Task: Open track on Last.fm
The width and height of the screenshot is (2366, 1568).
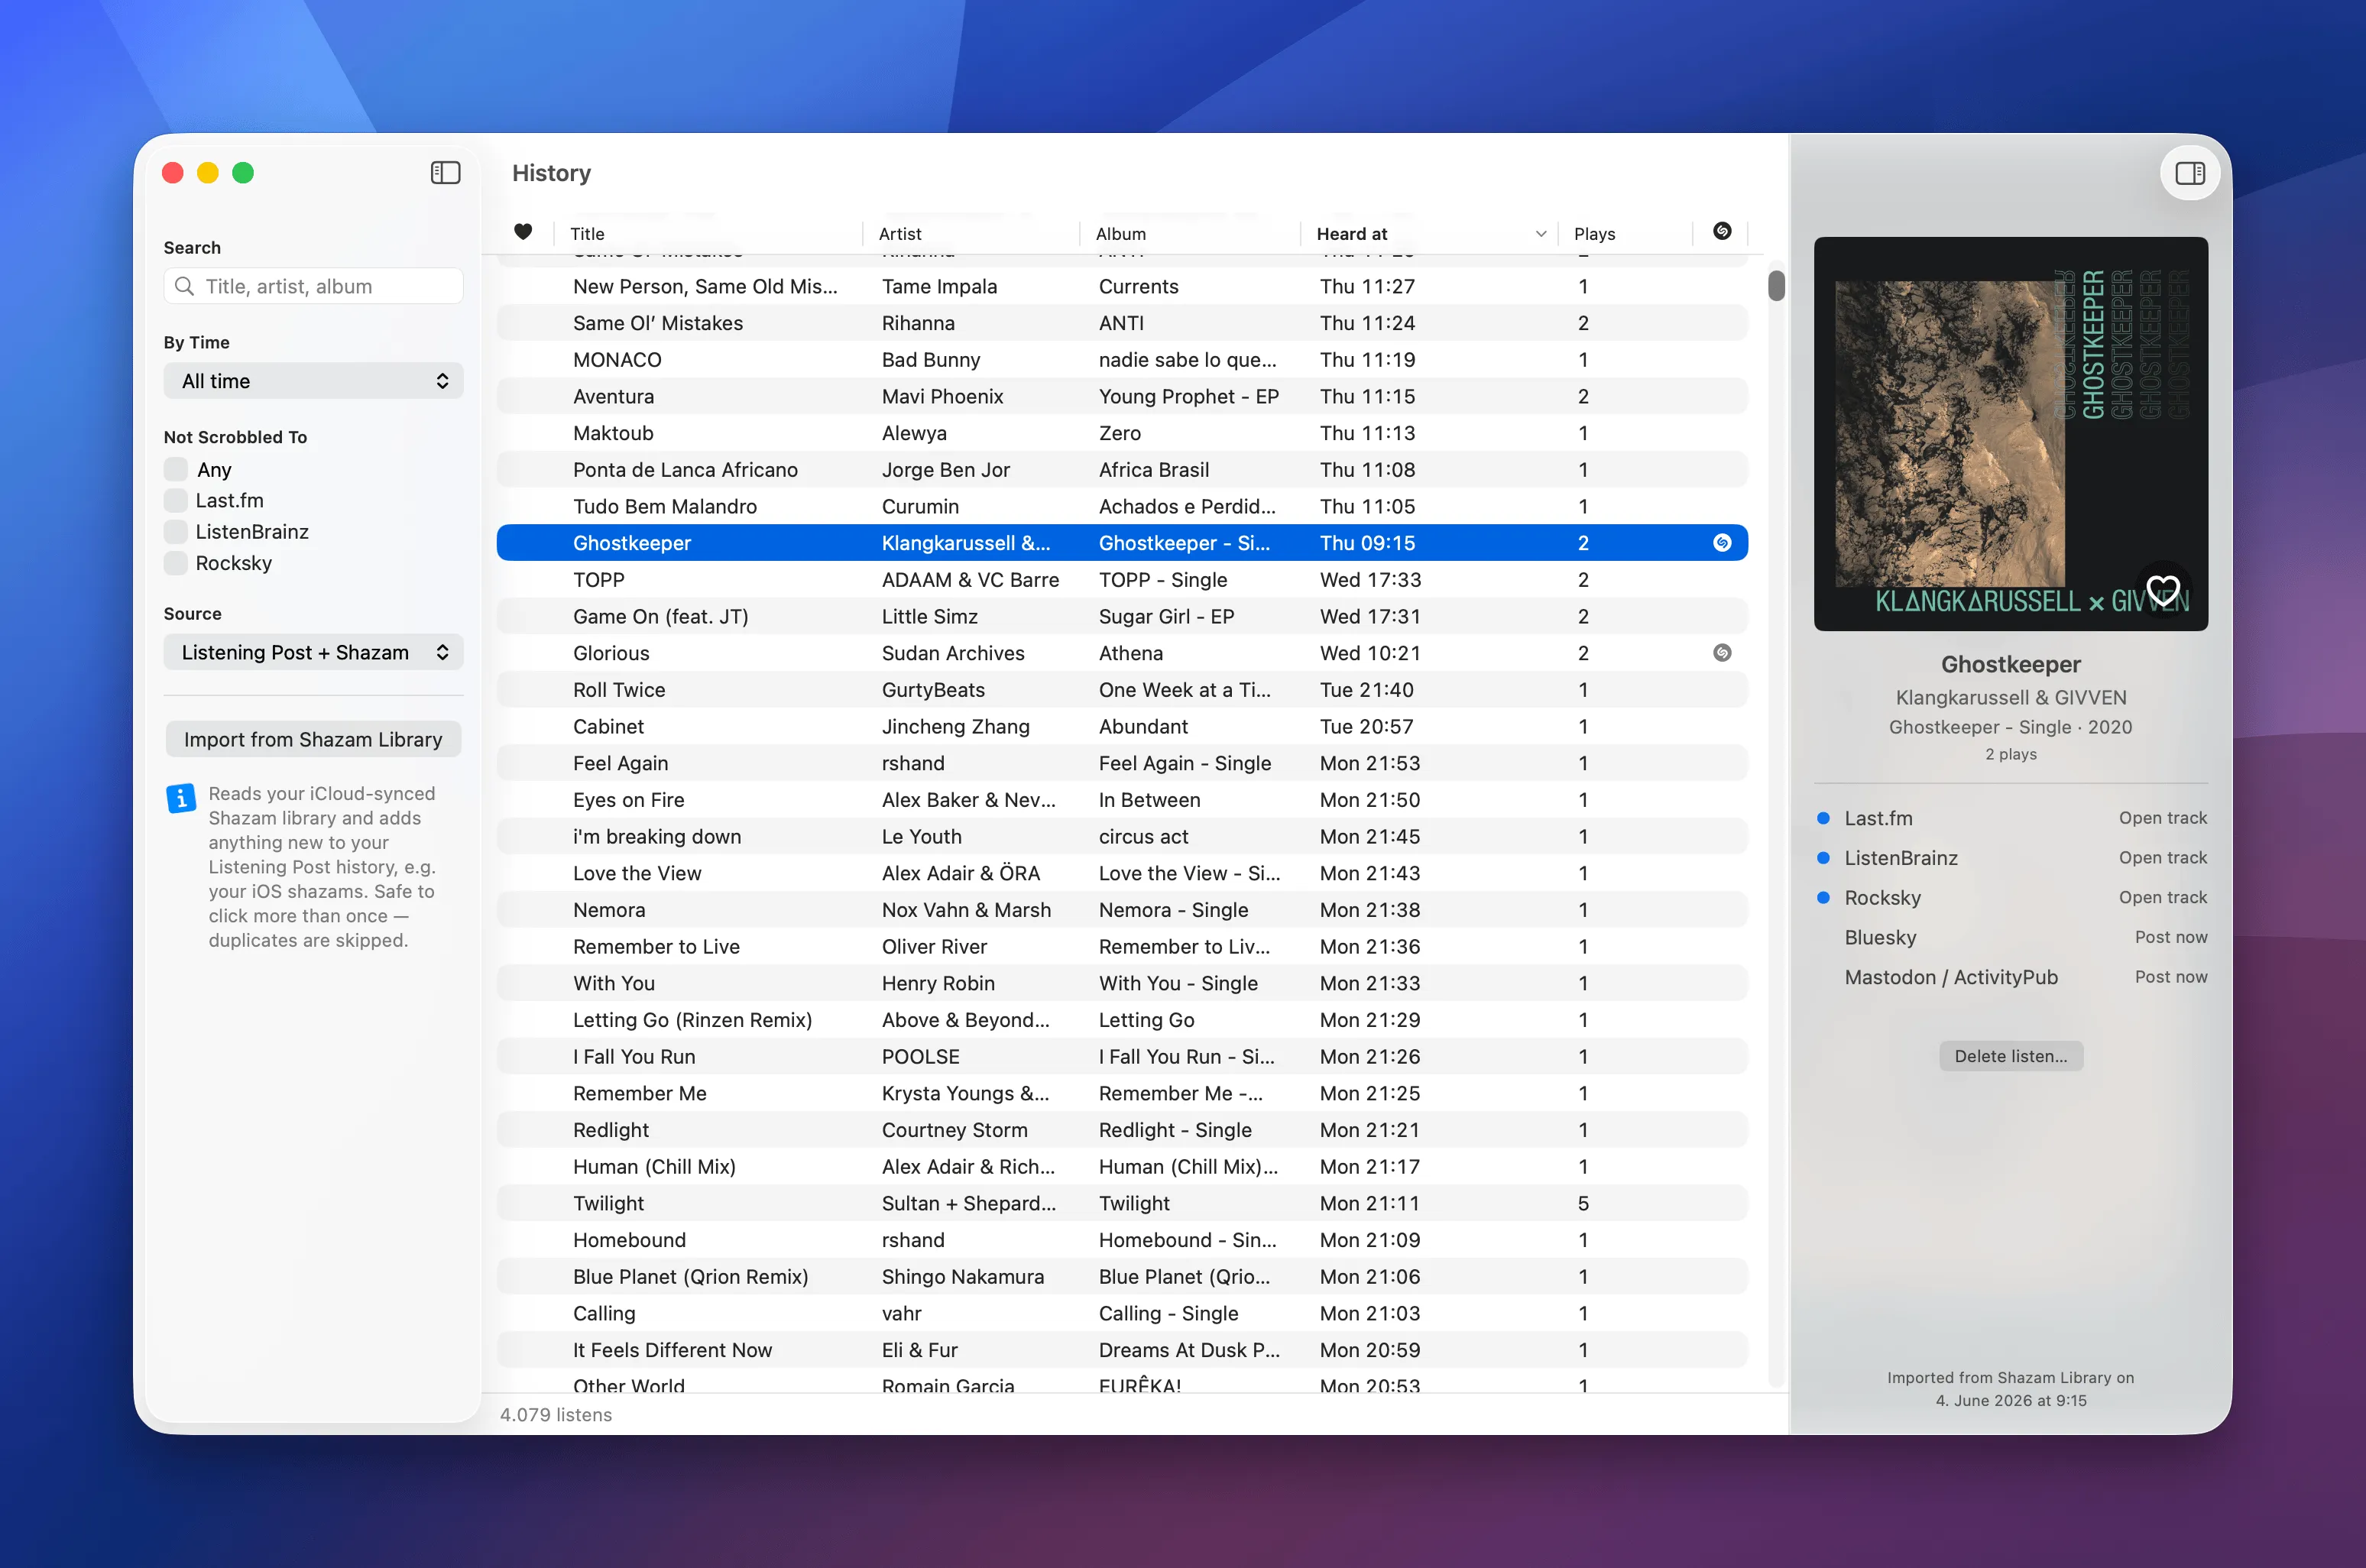Action: pyautogui.click(x=2162, y=818)
